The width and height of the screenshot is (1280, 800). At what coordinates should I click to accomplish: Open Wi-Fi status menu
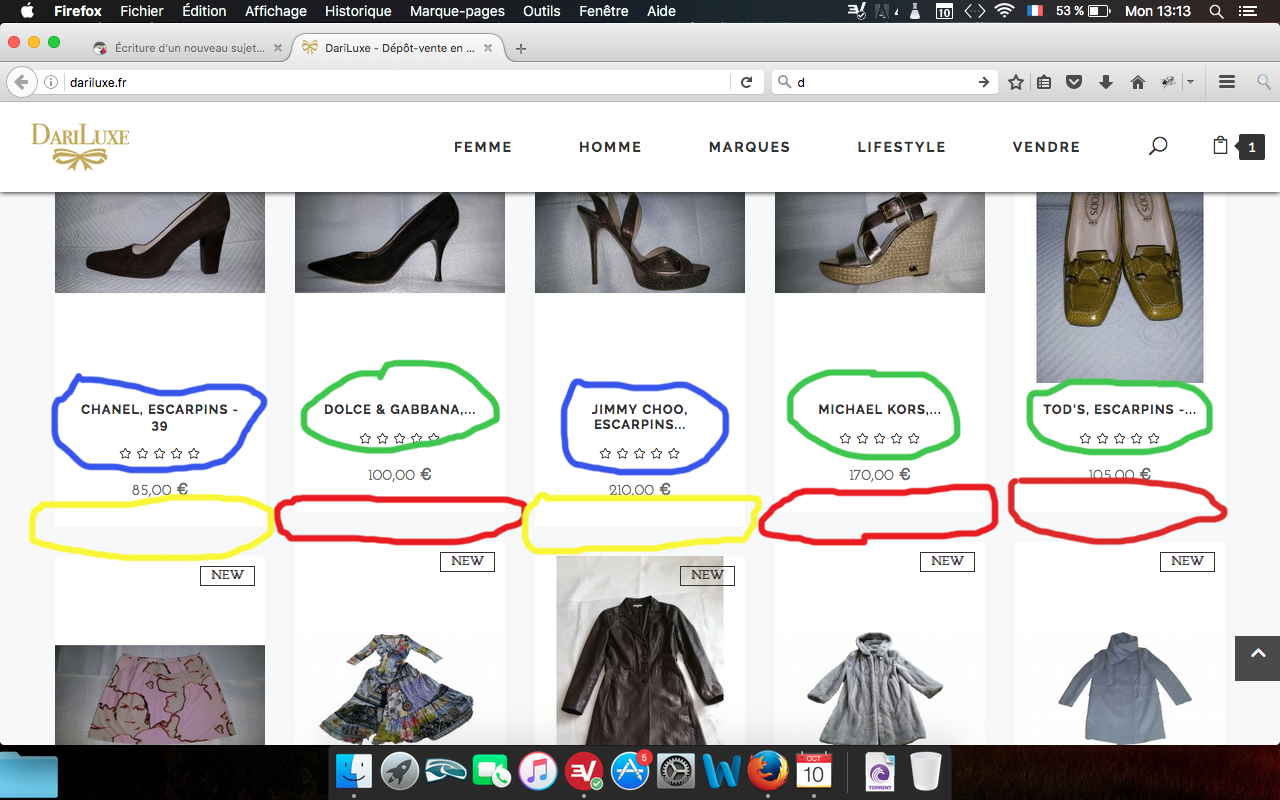[x=1004, y=11]
